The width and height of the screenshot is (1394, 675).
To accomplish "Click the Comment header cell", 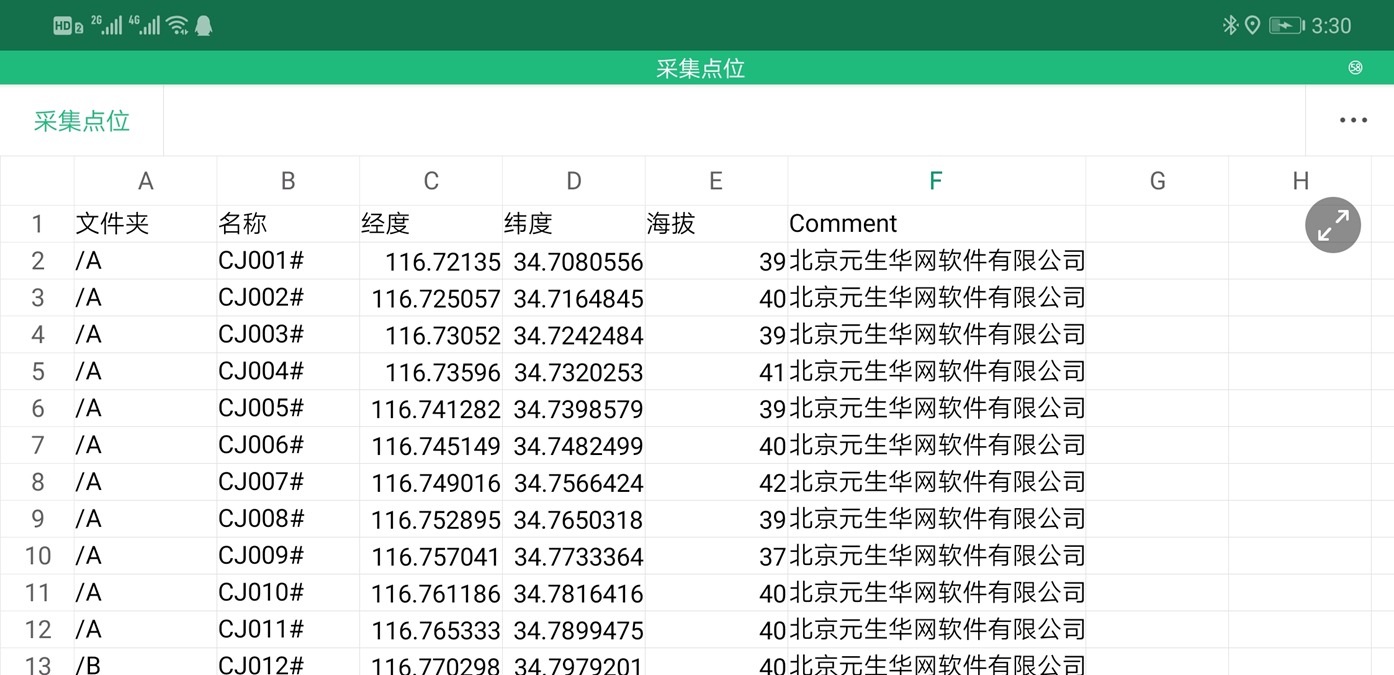I will click(x=936, y=224).
